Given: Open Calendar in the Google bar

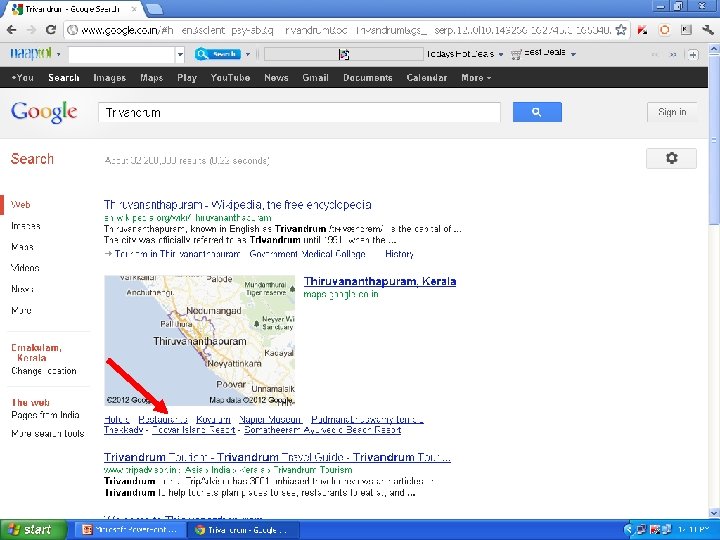Looking at the screenshot, I should [427, 78].
